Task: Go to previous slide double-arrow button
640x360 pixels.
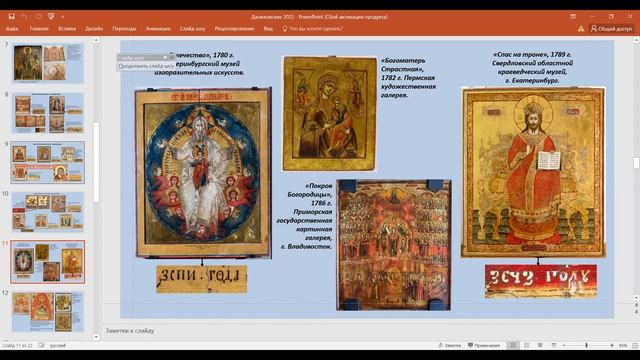Action: [636, 305]
